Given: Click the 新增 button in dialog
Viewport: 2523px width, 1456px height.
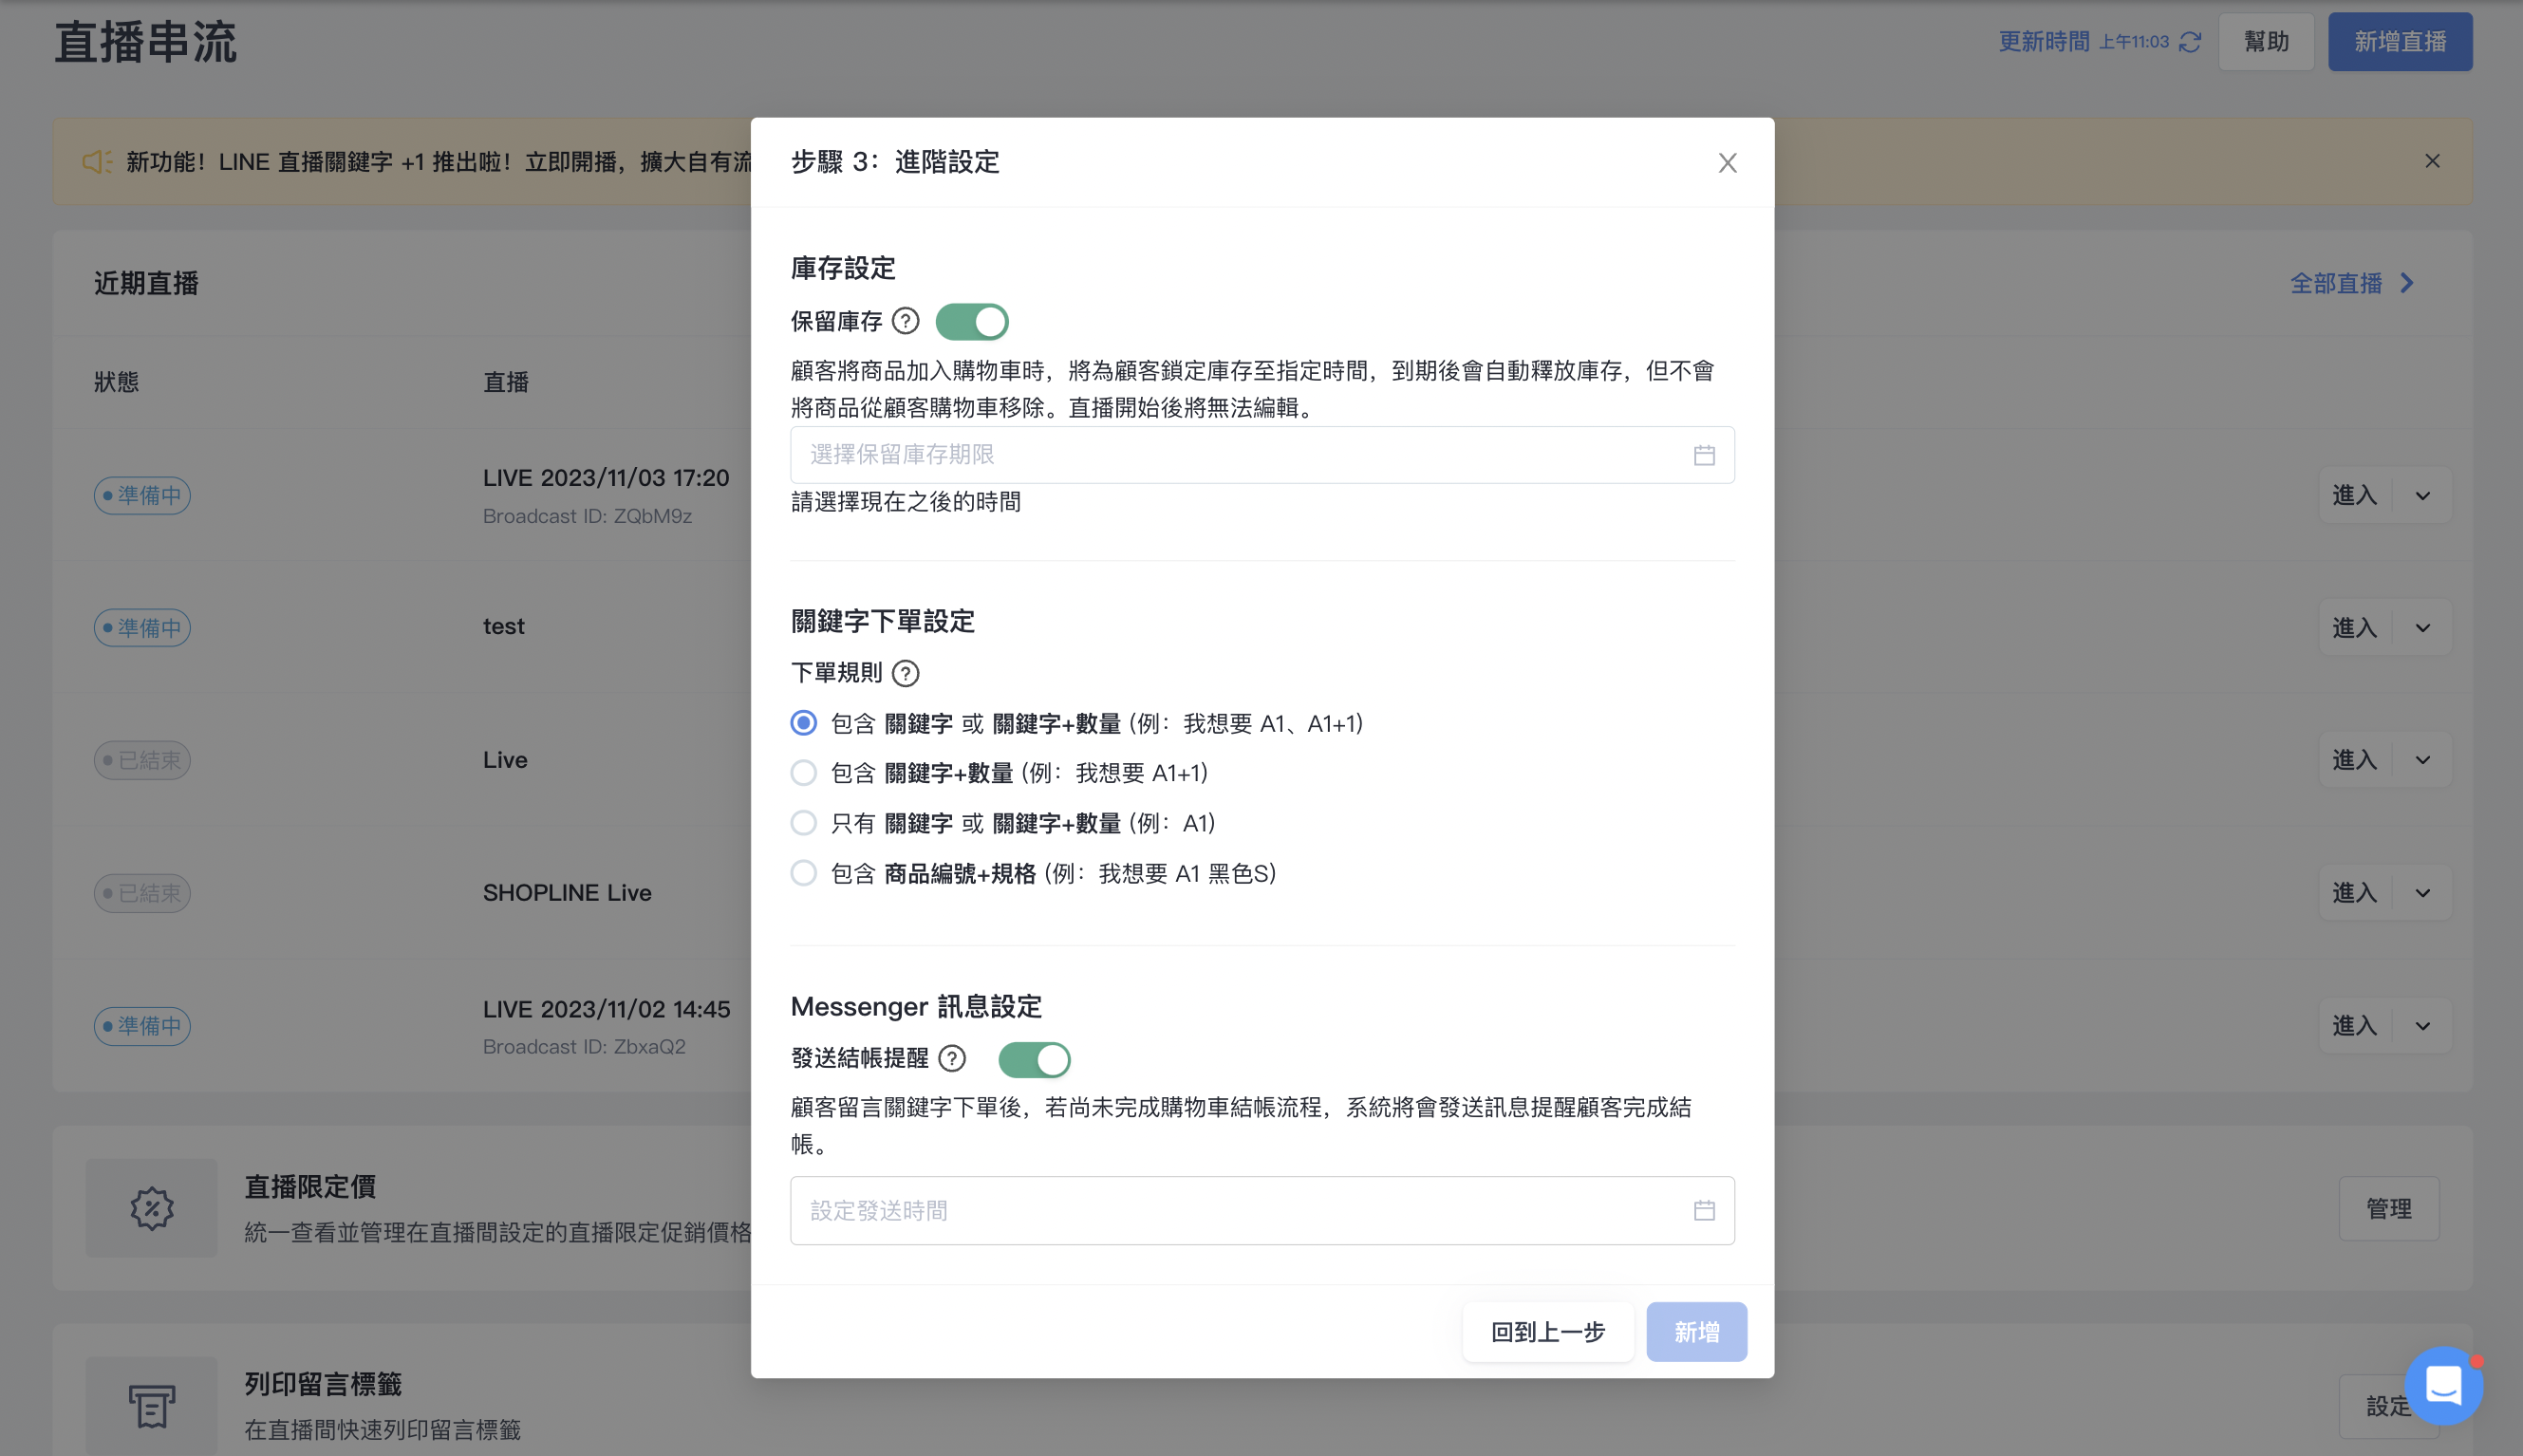Looking at the screenshot, I should (x=1696, y=1332).
